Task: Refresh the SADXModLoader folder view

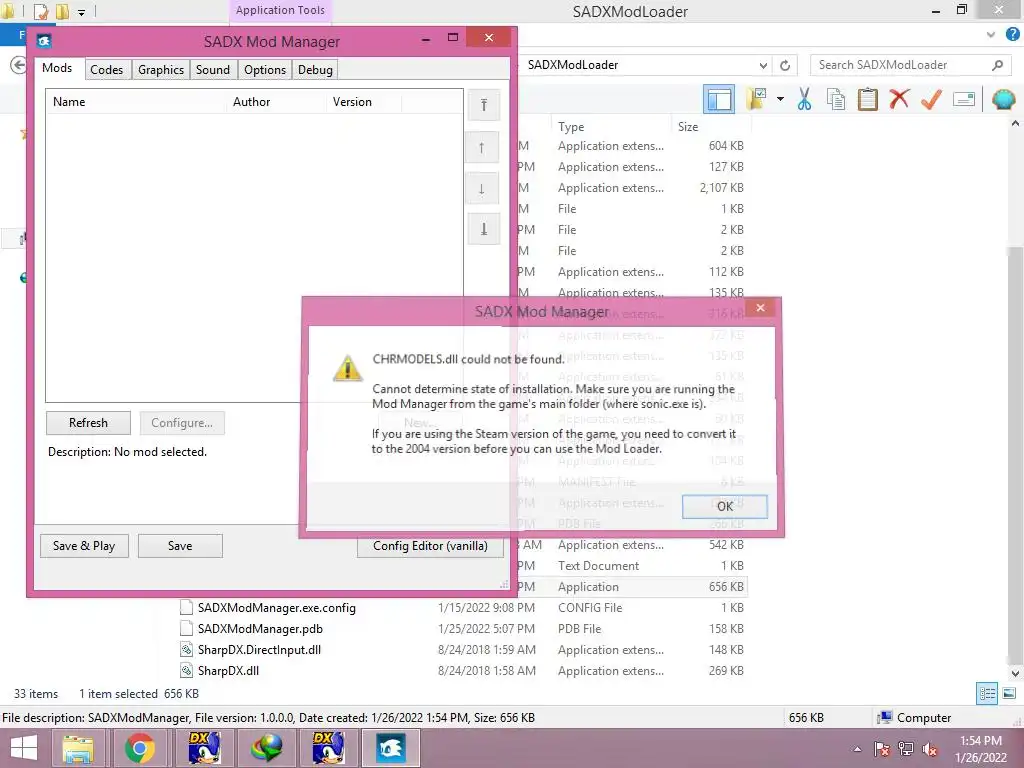Action: pyautogui.click(x=785, y=65)
